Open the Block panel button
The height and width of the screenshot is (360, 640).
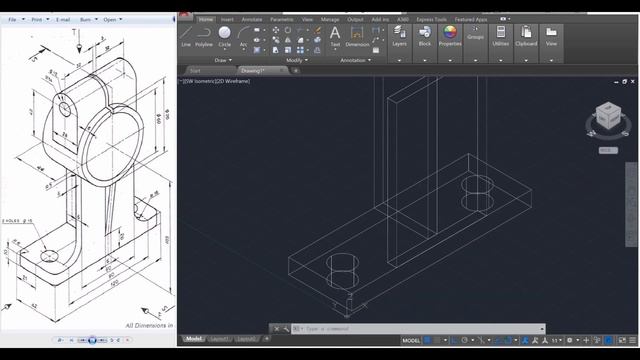pyautogui.click(x=425, y=36)
